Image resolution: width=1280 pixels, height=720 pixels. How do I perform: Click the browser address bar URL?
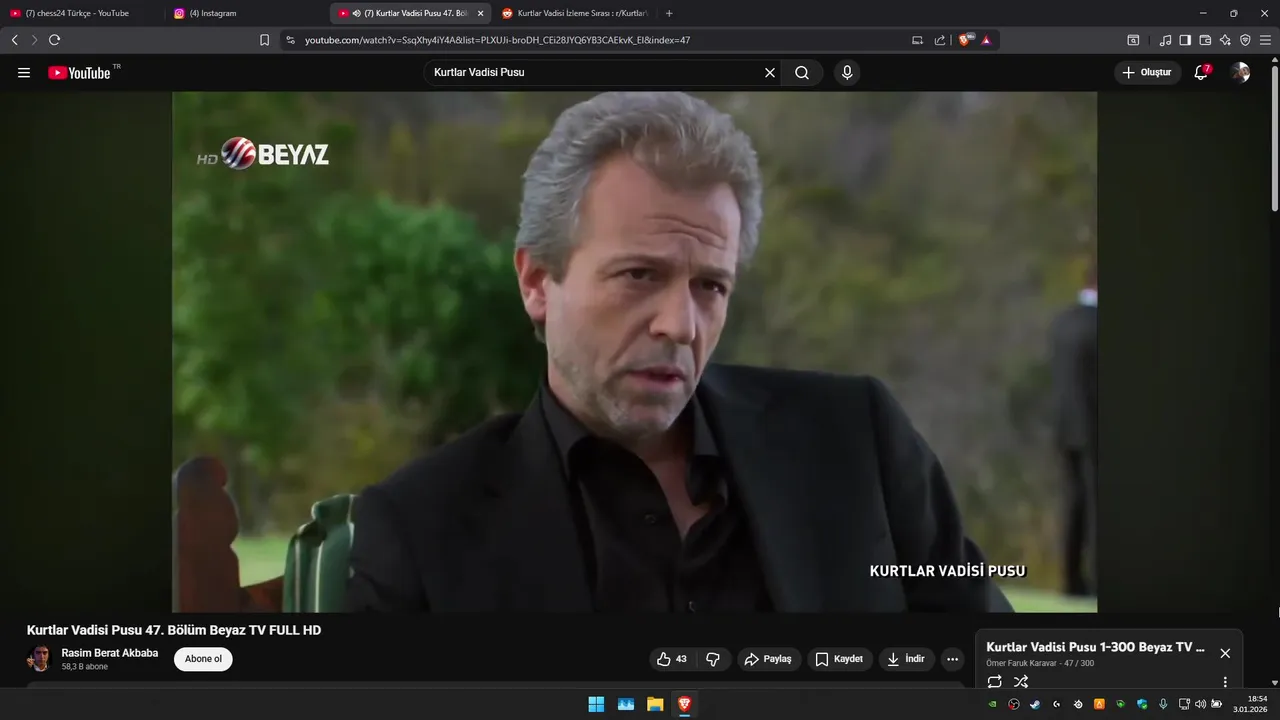coord(497,40)
